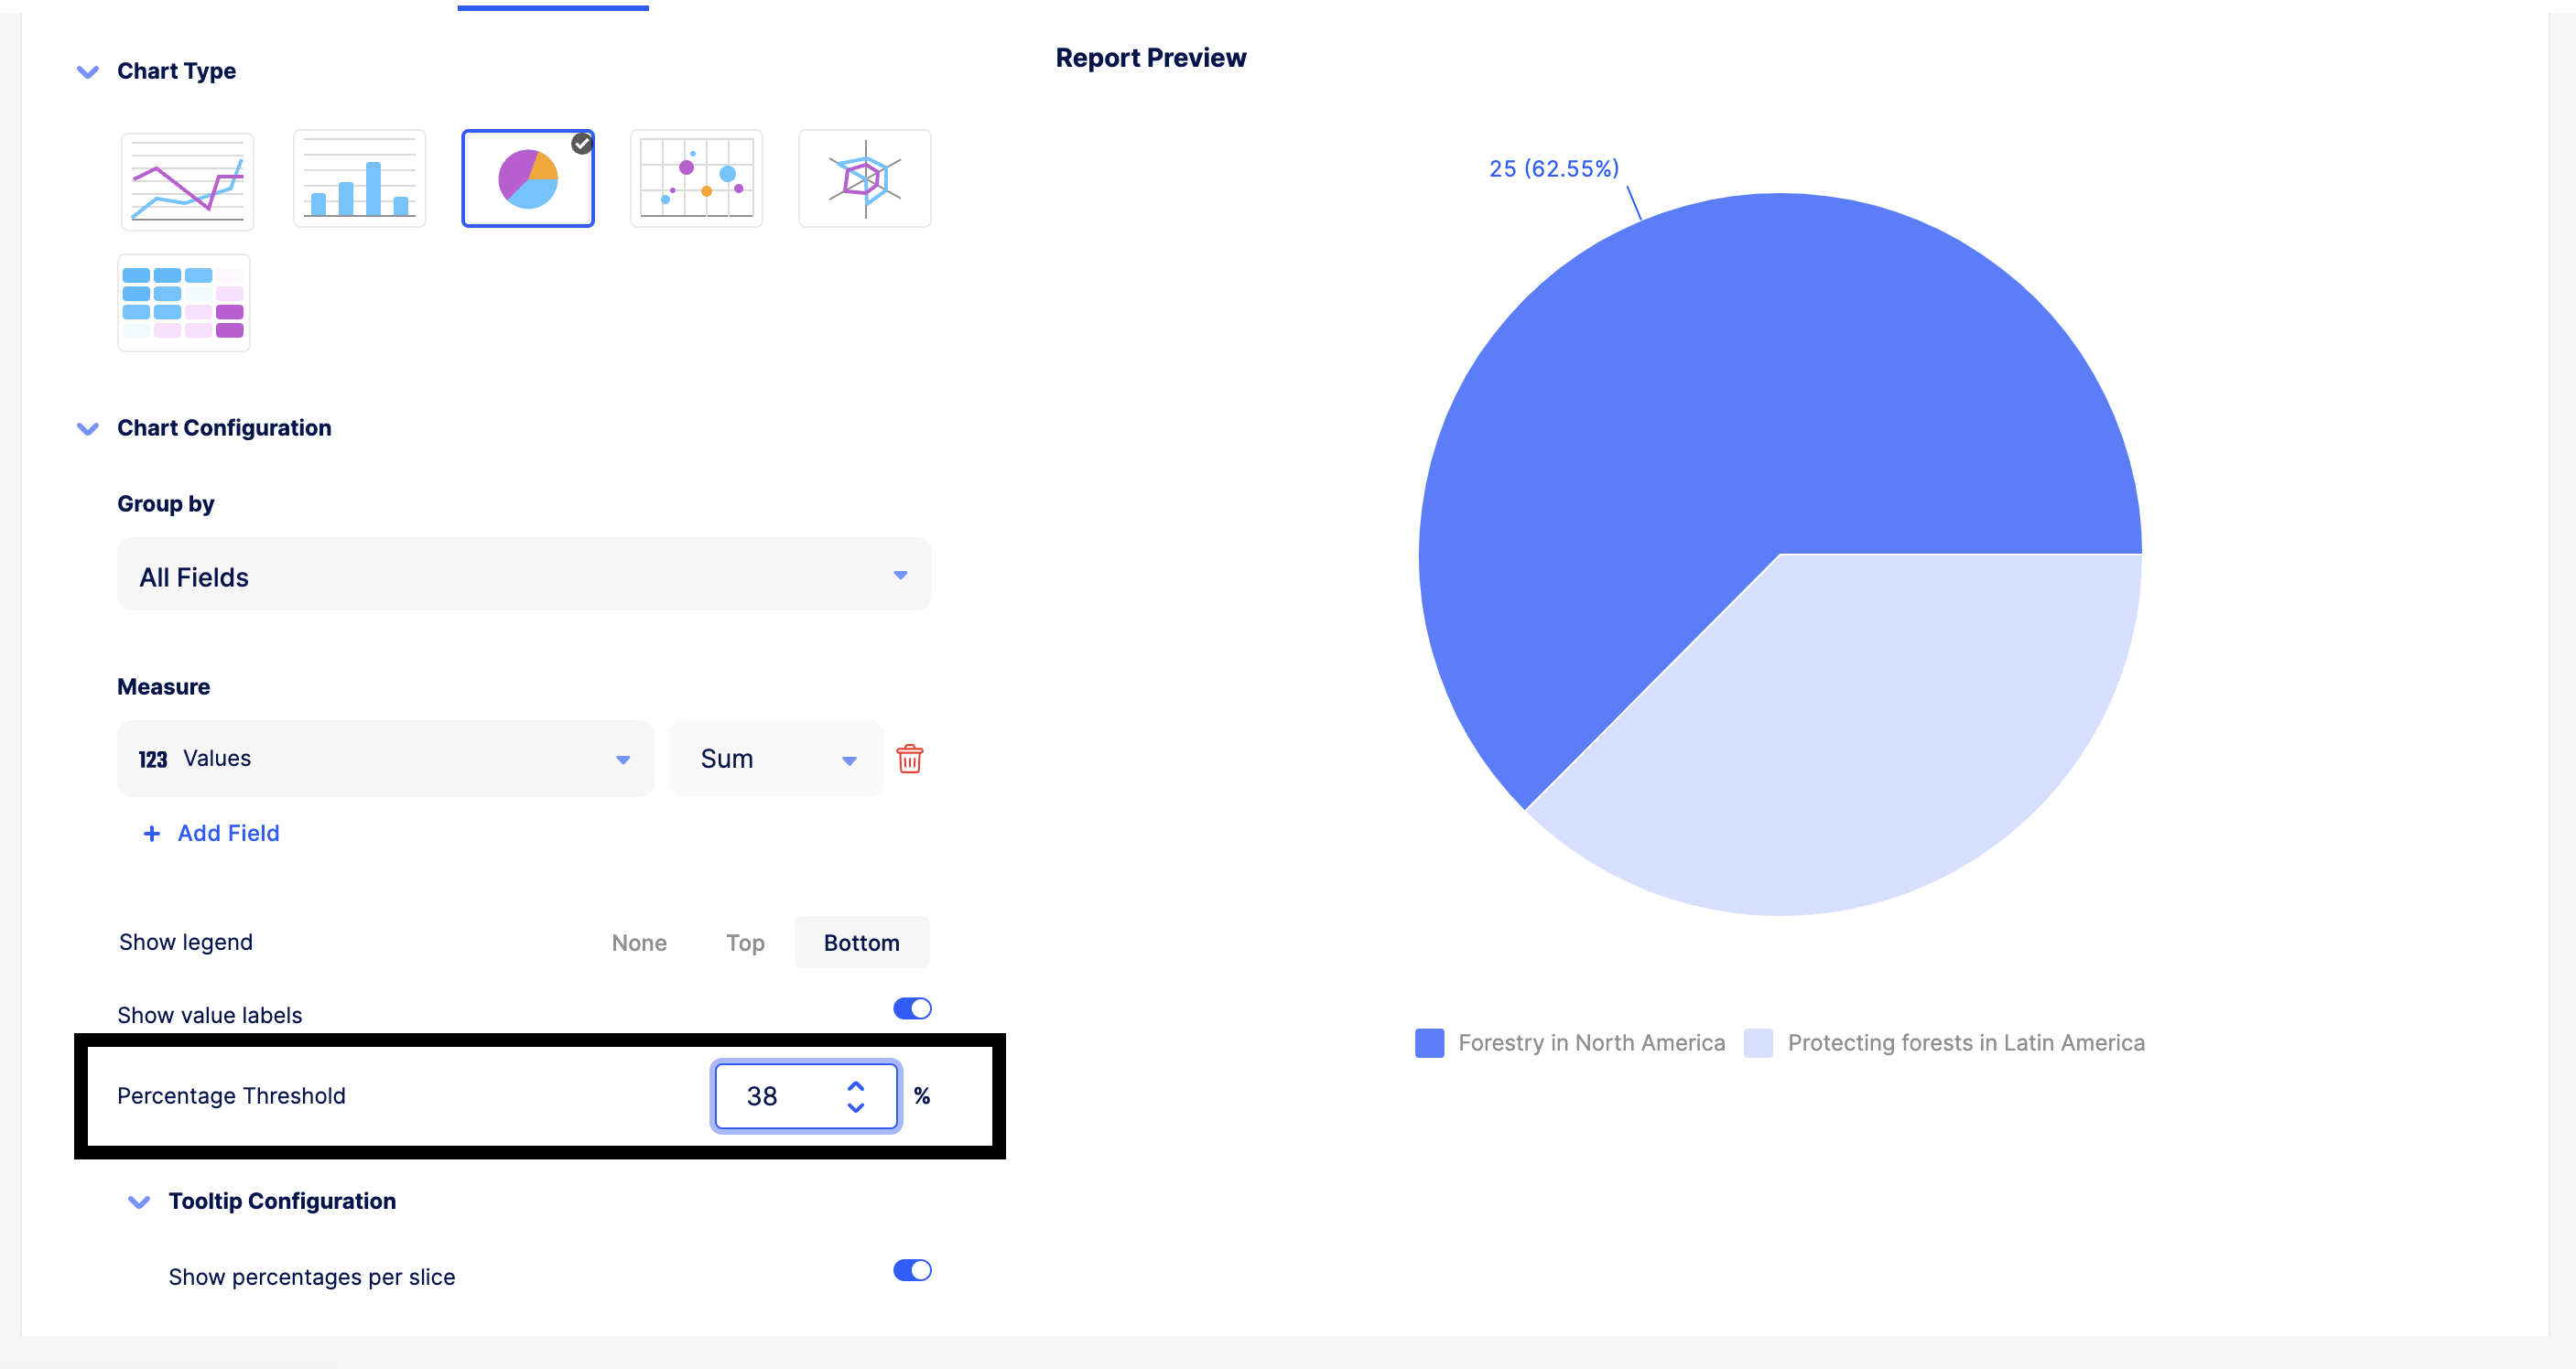Select the pie chart type icon
Viewport: 2576px width, 1369px height.
pos(527,180)
